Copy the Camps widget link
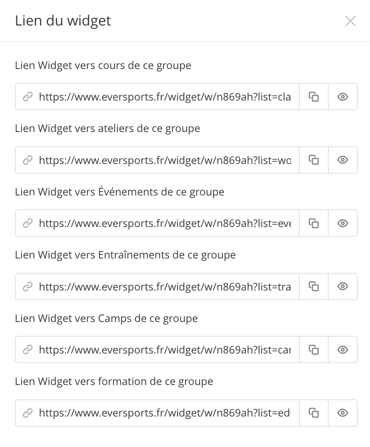 (x=314, y=350)
